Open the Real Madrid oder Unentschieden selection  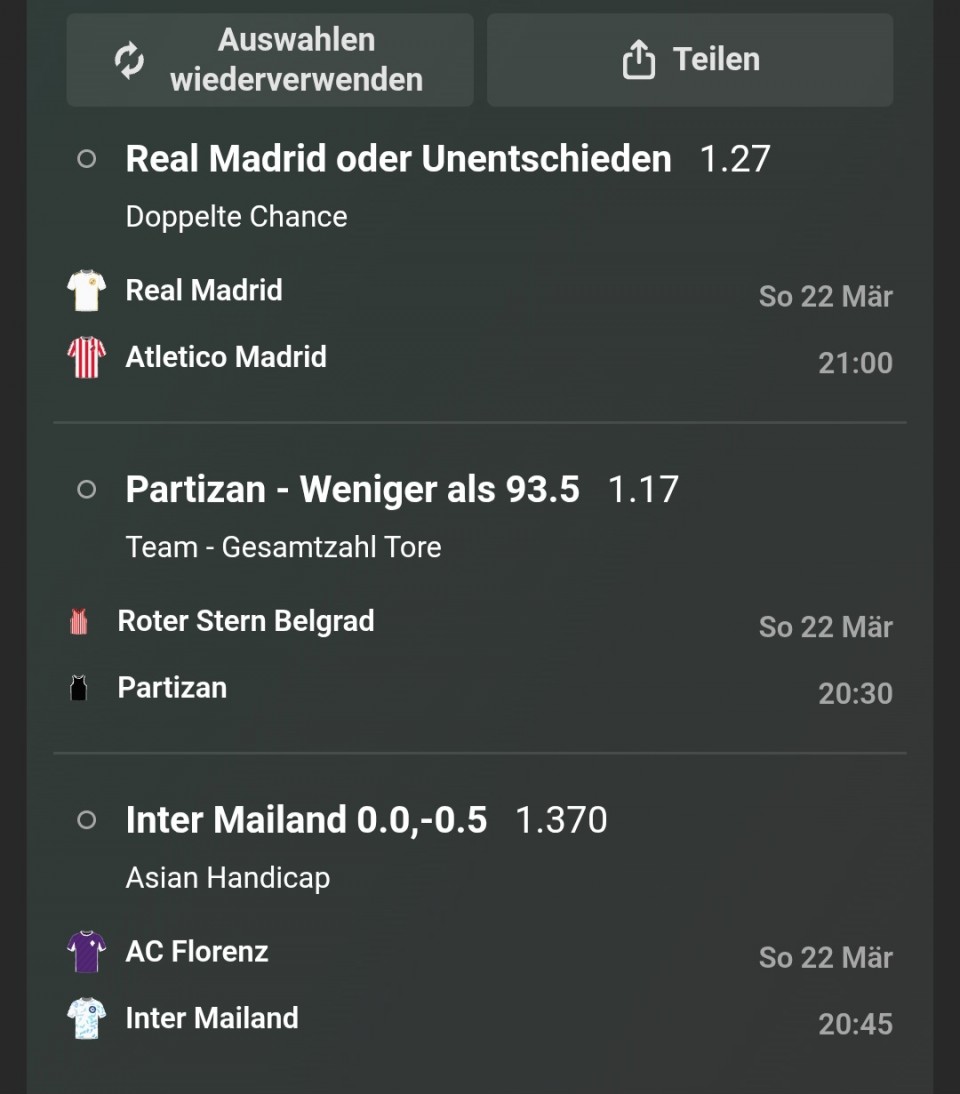tap(398, 159)
